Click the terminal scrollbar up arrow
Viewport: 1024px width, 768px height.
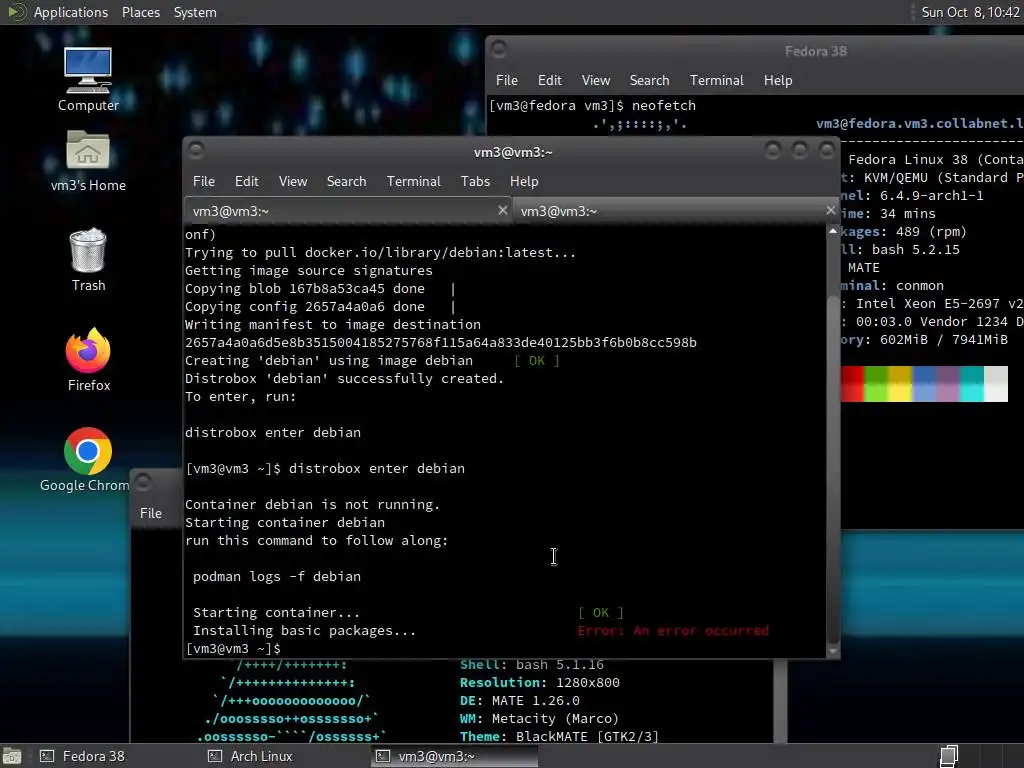[x=833, y=231]
